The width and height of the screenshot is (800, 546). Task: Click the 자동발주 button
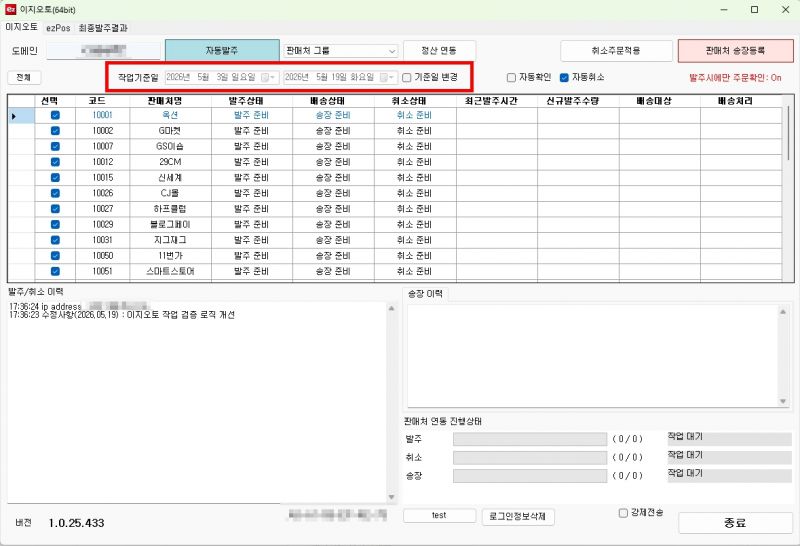(x=222, y=51)
